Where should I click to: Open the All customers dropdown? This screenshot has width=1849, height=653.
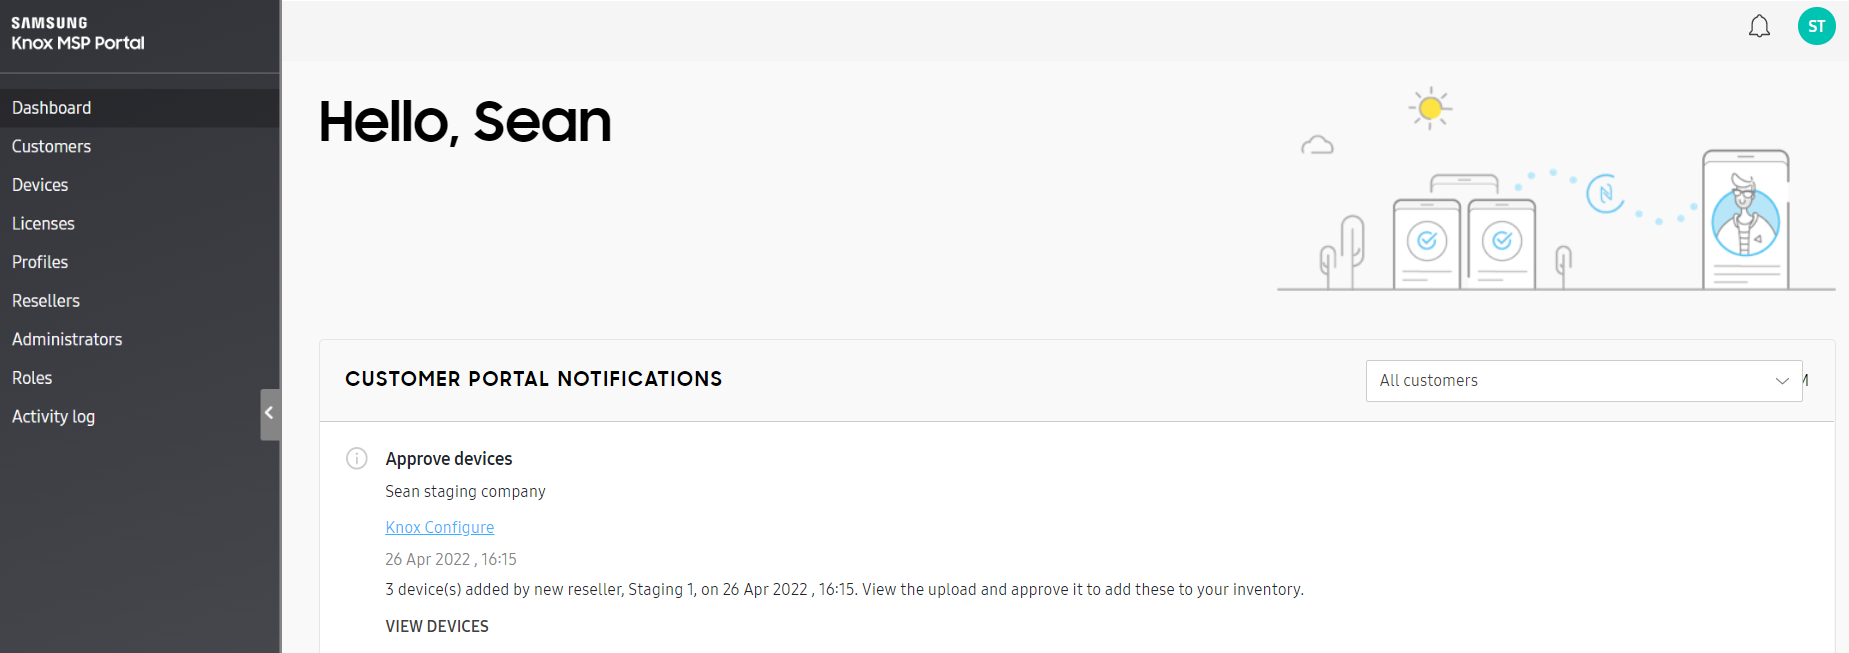point(1584,381)
